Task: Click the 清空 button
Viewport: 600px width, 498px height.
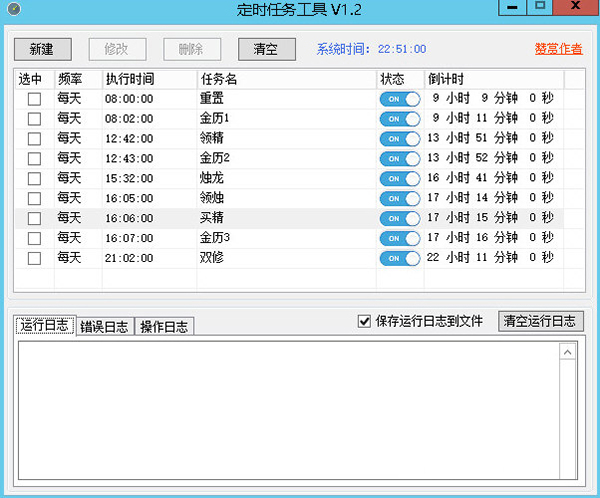Action: [x=267, y=49]
